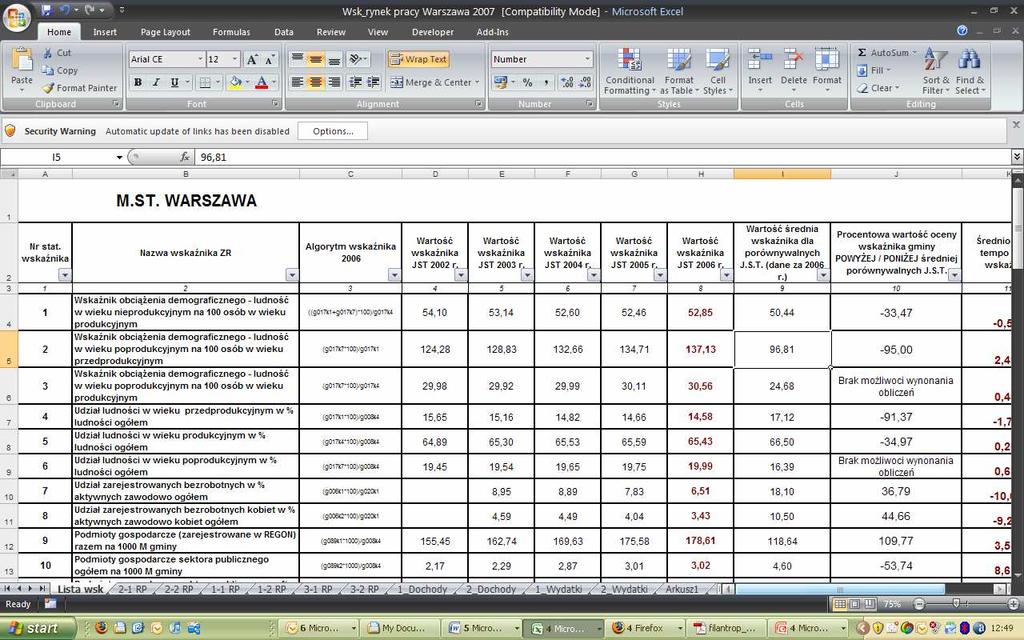Screen dimensions: 1024x640
Task: Click the Windows start button
Action: [38, 628]
